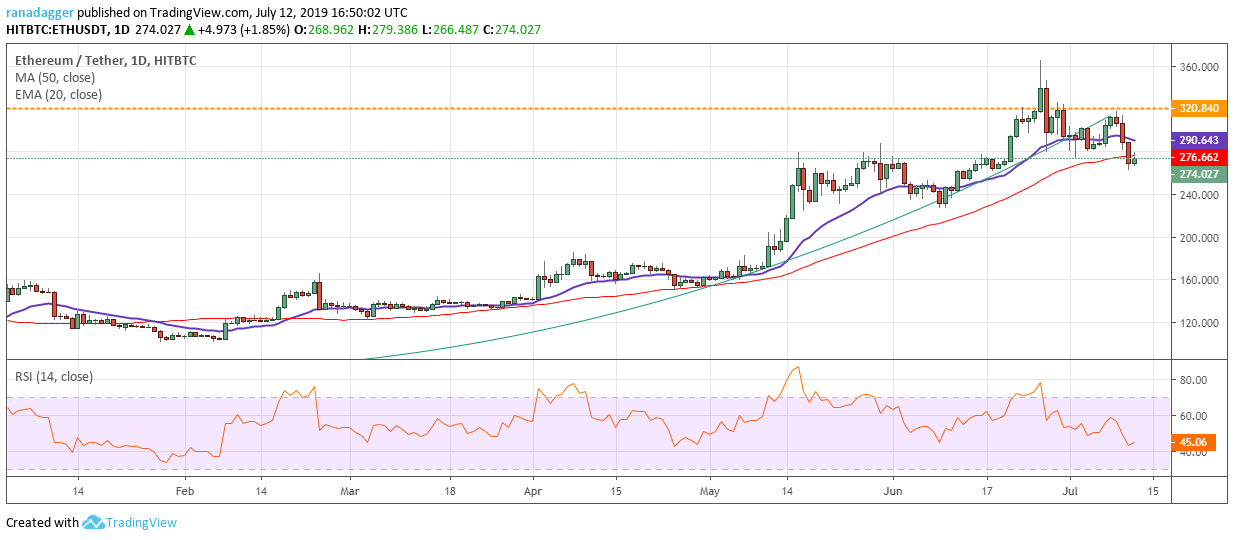Click the orange 320.840 price label
This screenshot has width=1234, height=540.
pyautogui.click(x=1198, y=108)
